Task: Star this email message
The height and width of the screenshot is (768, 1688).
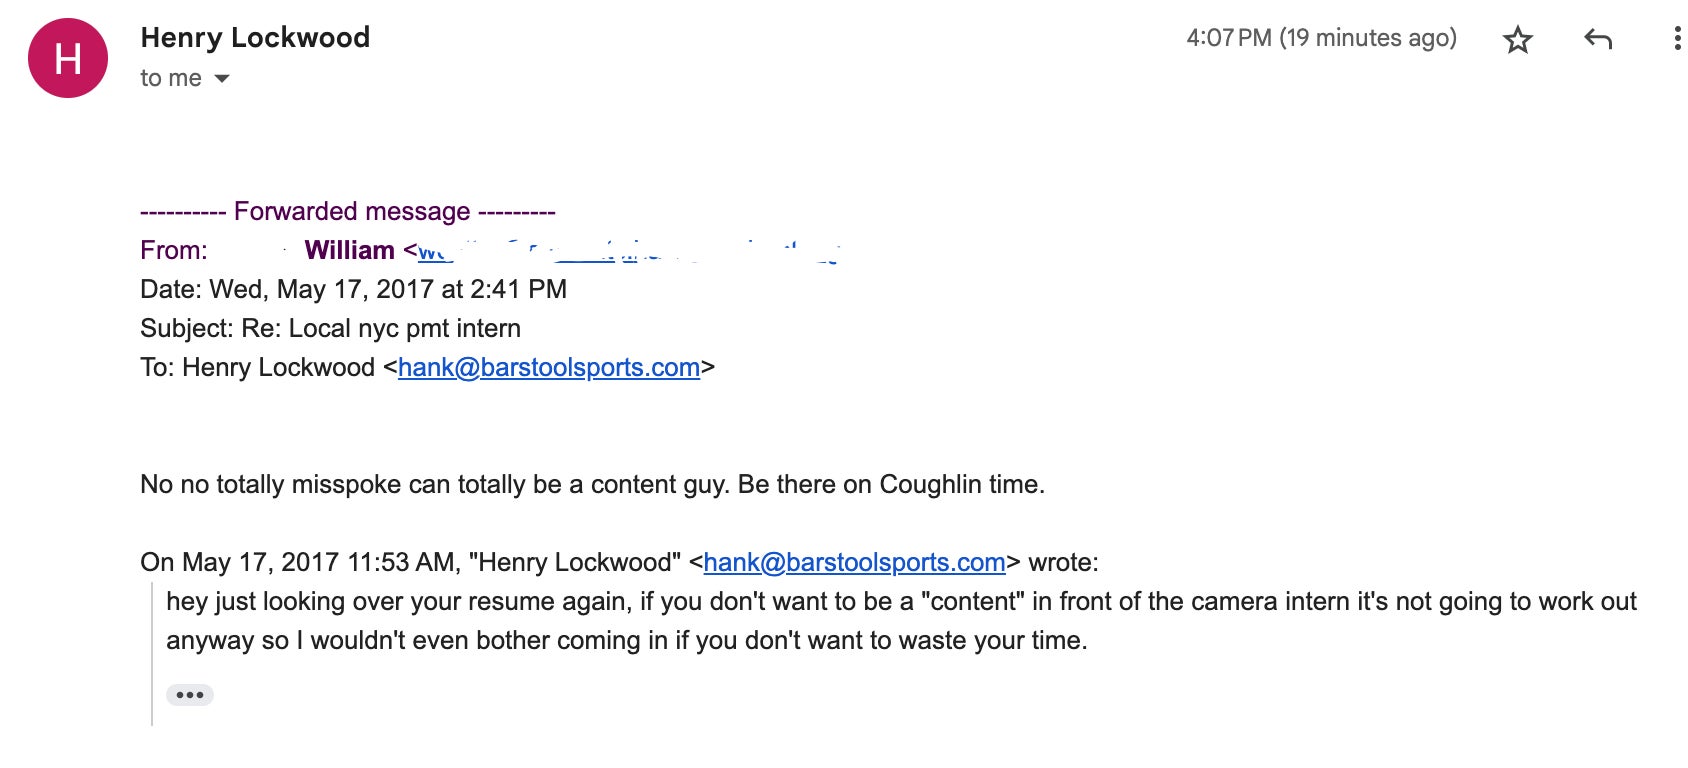Action: [x=1517, y=40]
